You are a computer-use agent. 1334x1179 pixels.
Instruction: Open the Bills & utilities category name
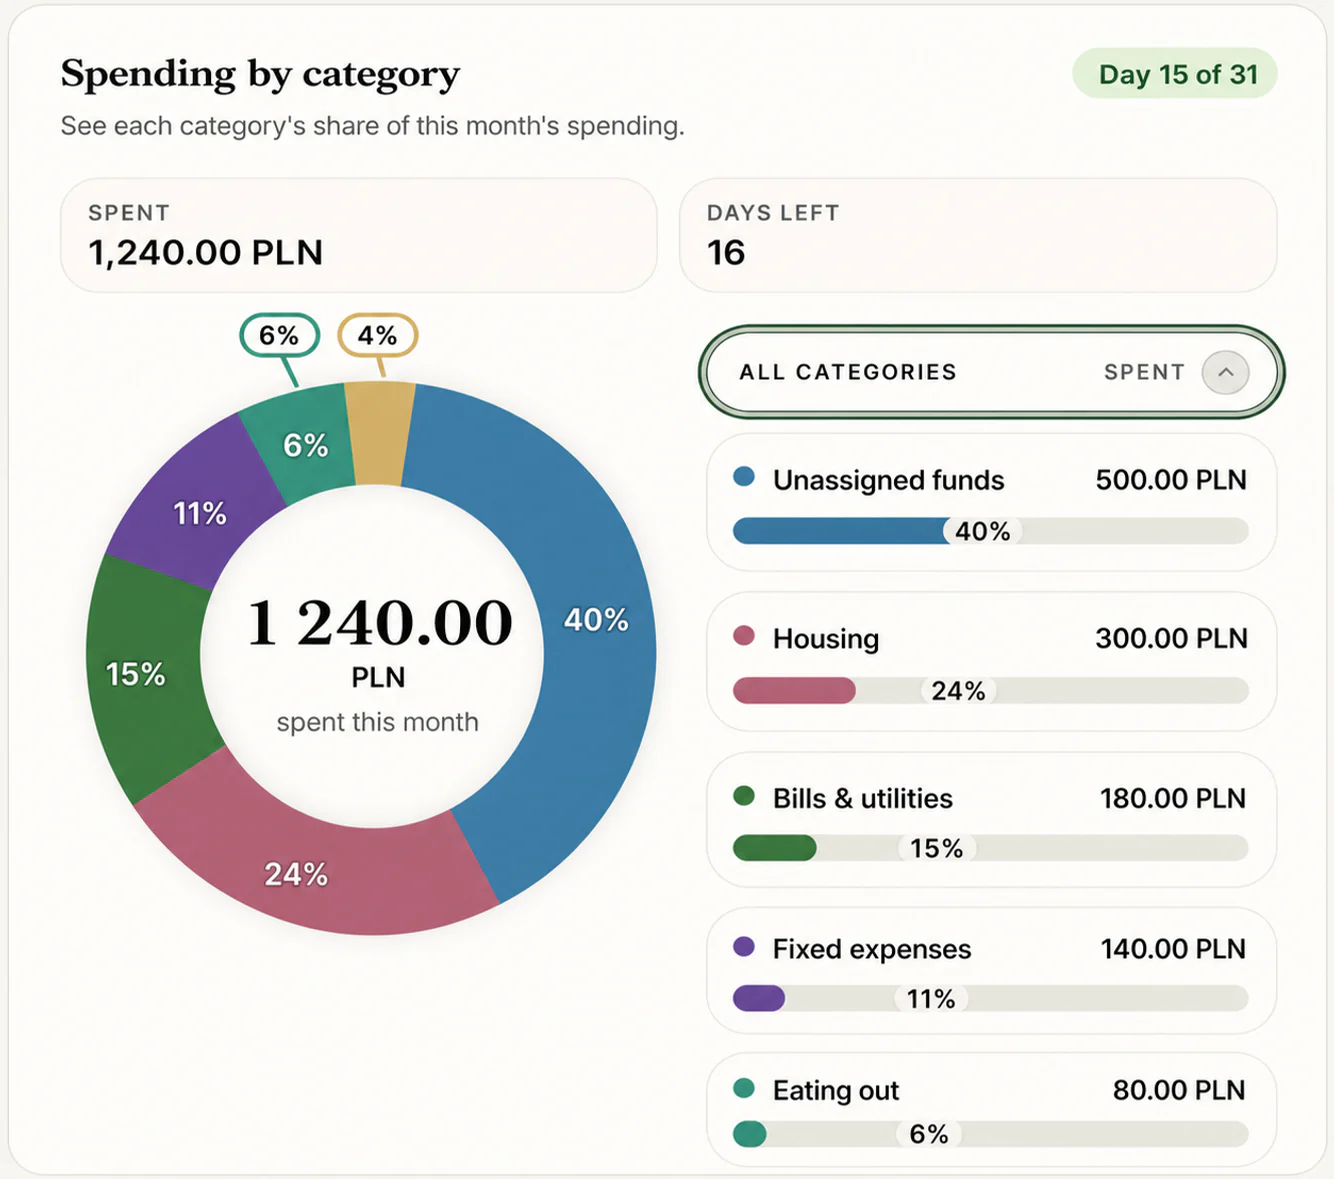862,798
